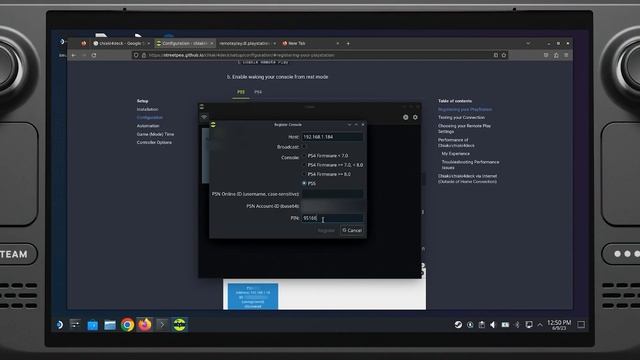This screenshot has width=640, height=360.
Task: Jump to Choosing your Remote Play Settings
Action: [x=464, y=129]
